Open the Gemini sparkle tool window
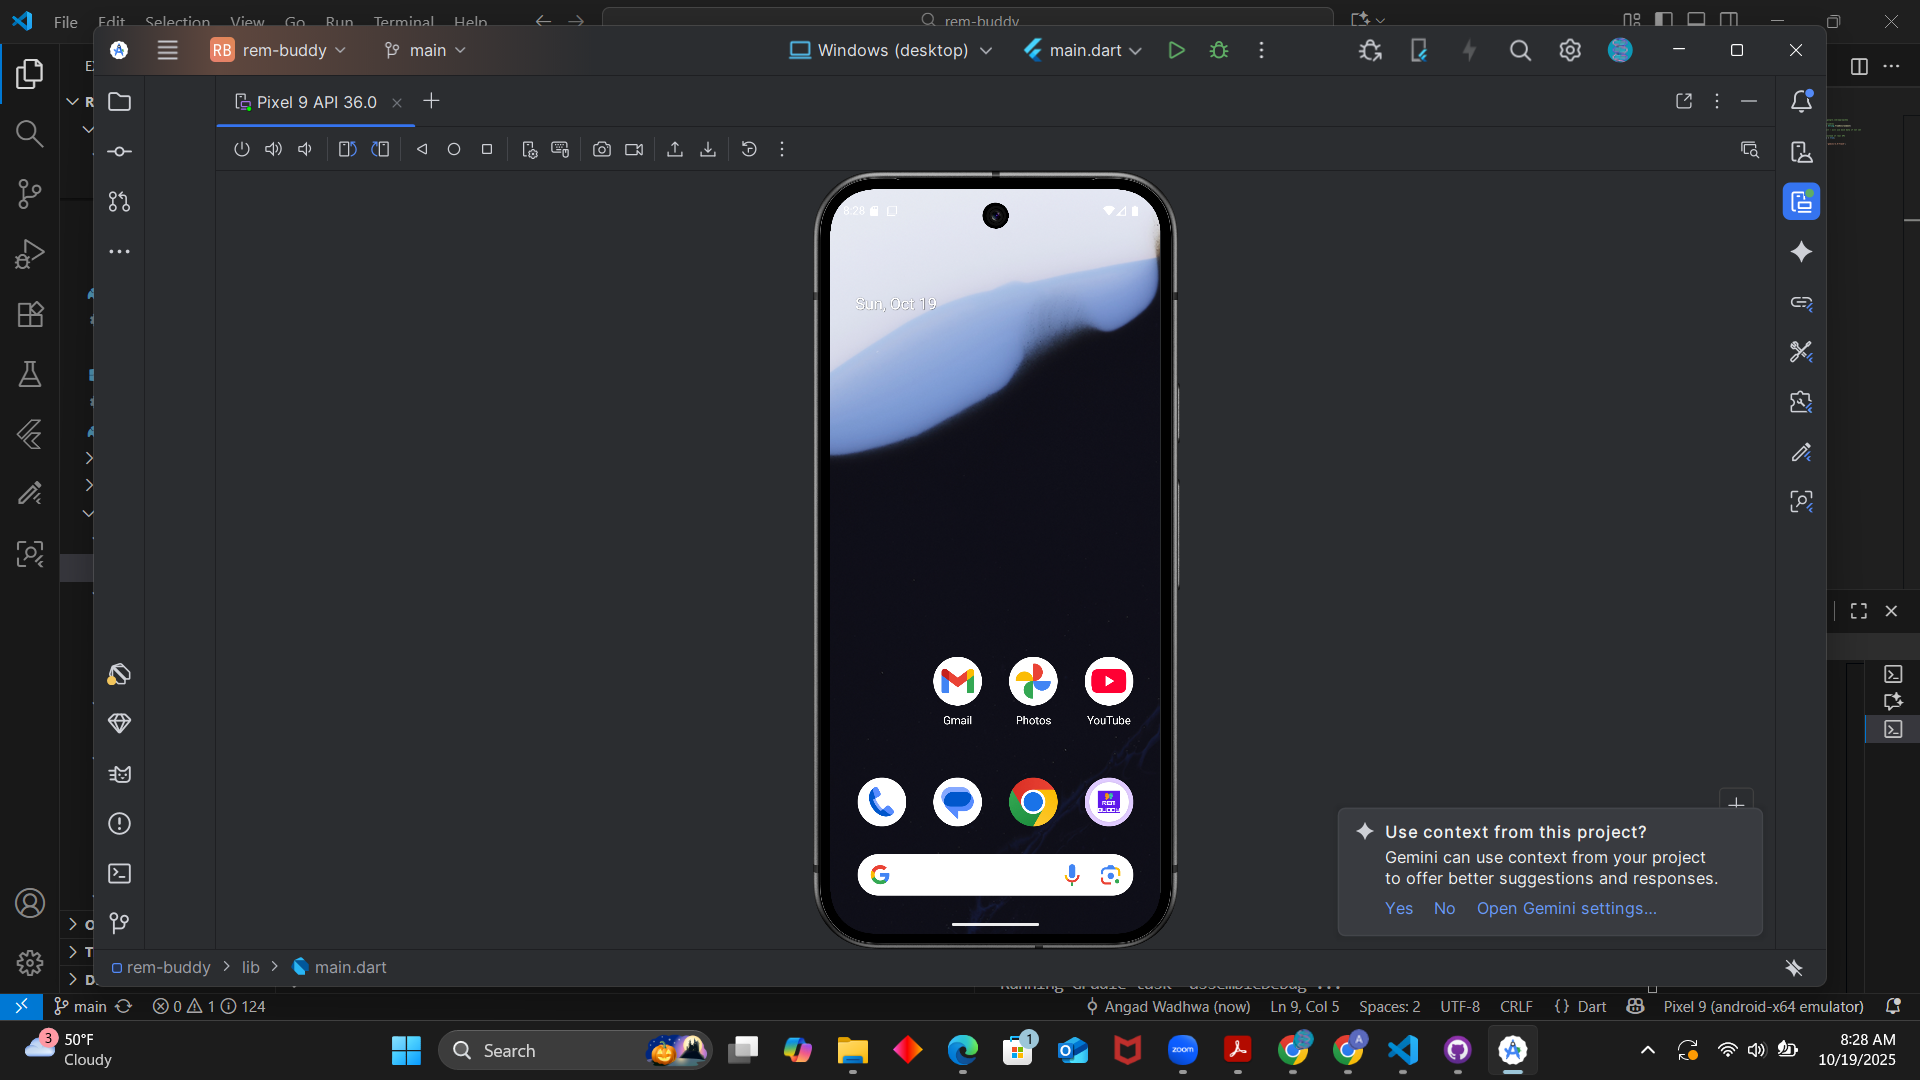 (x=1801, y=252)
